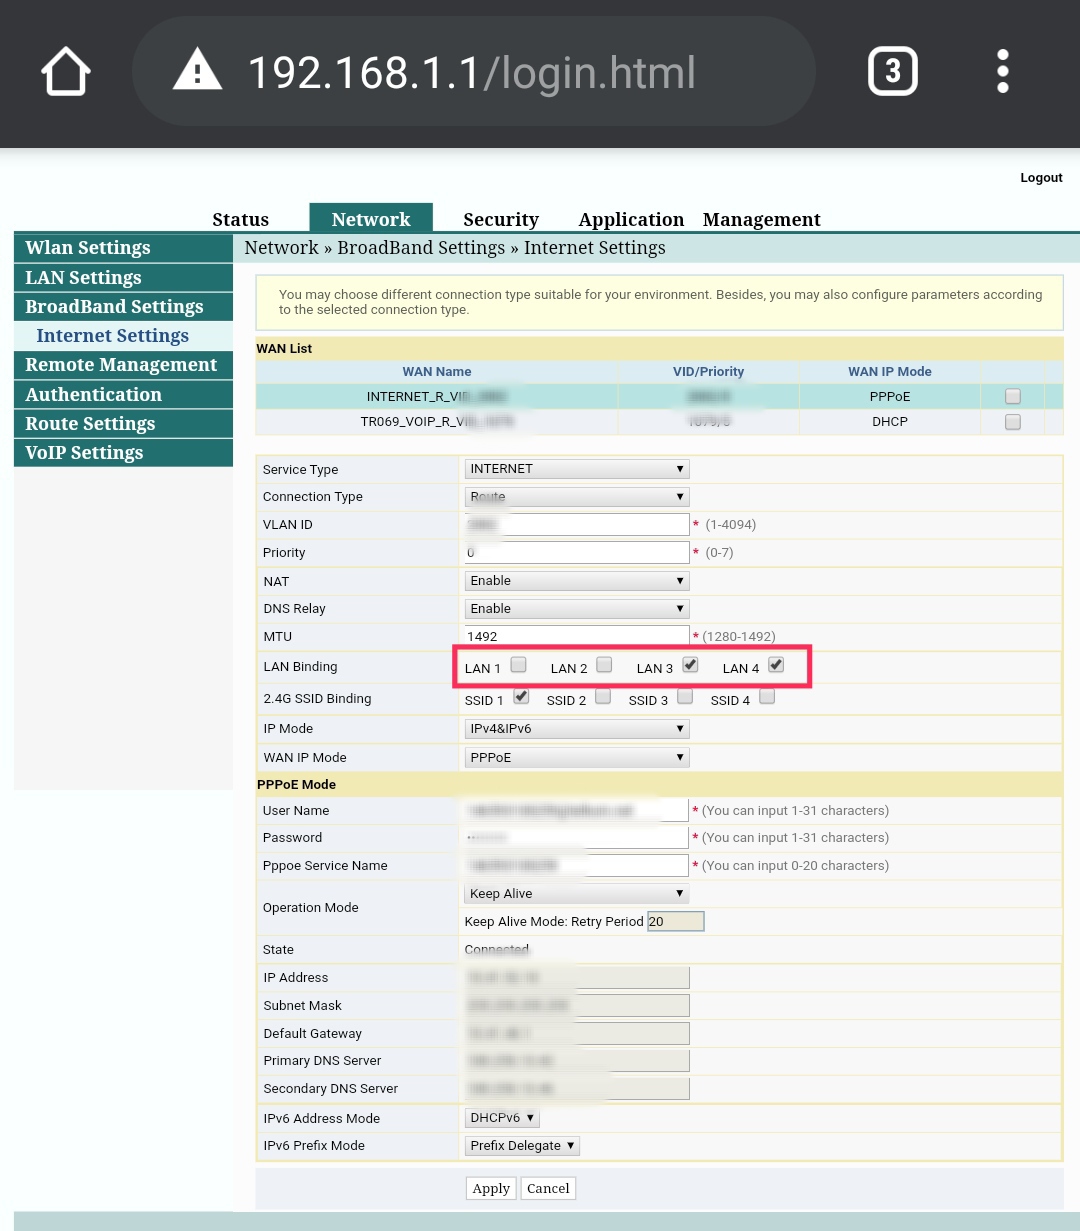Click the MTU input field

pyautogui.click(x=576, y=635)
